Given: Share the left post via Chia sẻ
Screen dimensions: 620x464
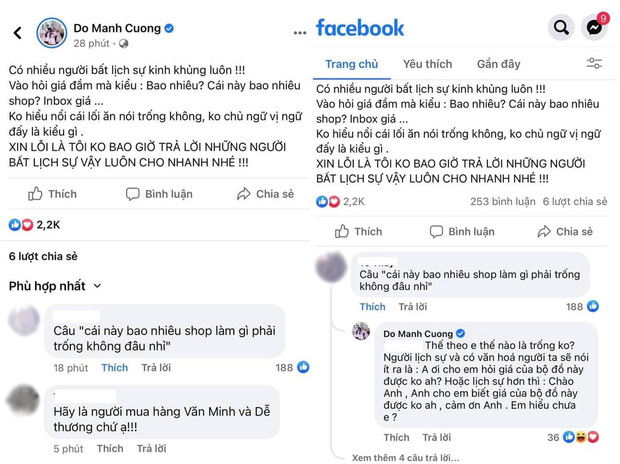Looking at the screenshot, I should (264, 194).
